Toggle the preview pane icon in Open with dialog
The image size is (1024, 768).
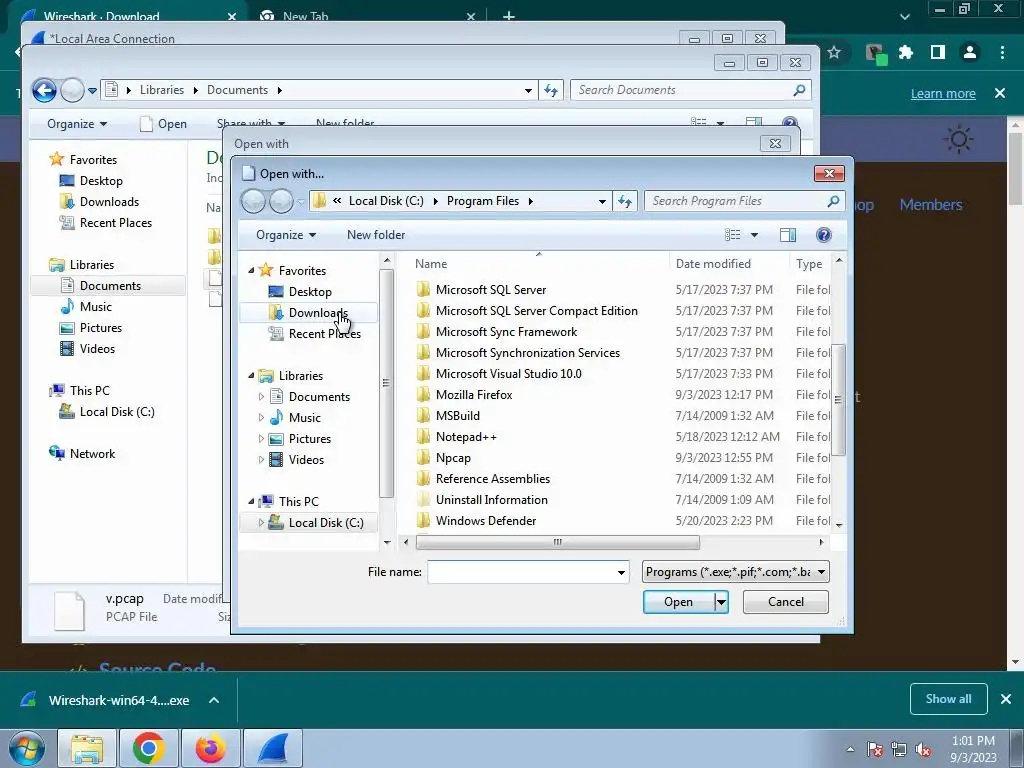[x=788, y=235]
